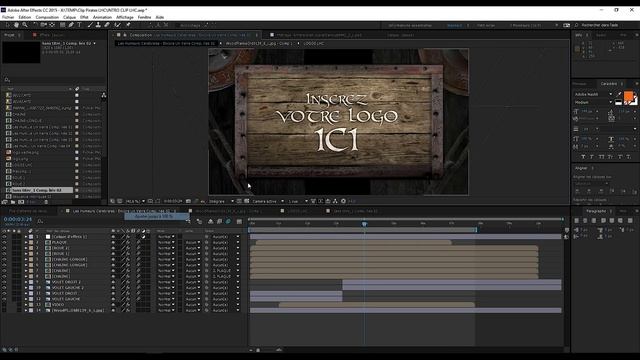Viewport: 640px width, 360px height.
Task: Open the Caméra active view dropdown
Action: 268,201
